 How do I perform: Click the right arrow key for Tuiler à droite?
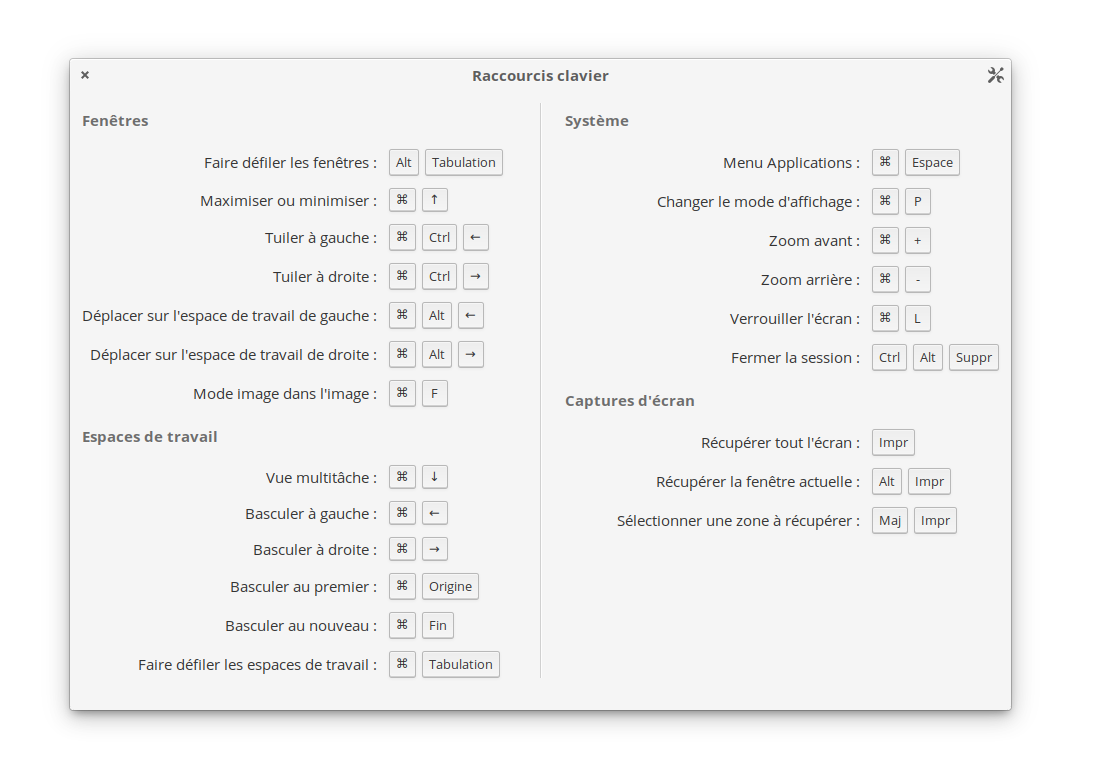click(475, 277)
